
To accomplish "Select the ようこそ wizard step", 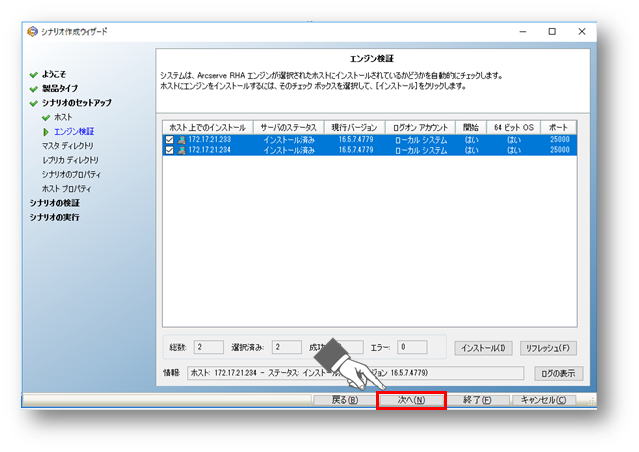I will tap(54, 75).
